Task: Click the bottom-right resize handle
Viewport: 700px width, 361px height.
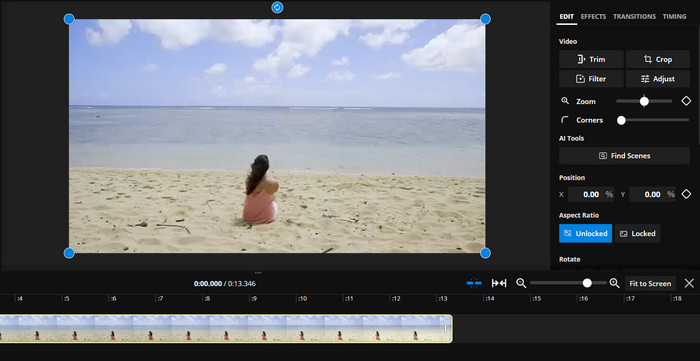Action: pyautogui.click(x=485, y=253)
